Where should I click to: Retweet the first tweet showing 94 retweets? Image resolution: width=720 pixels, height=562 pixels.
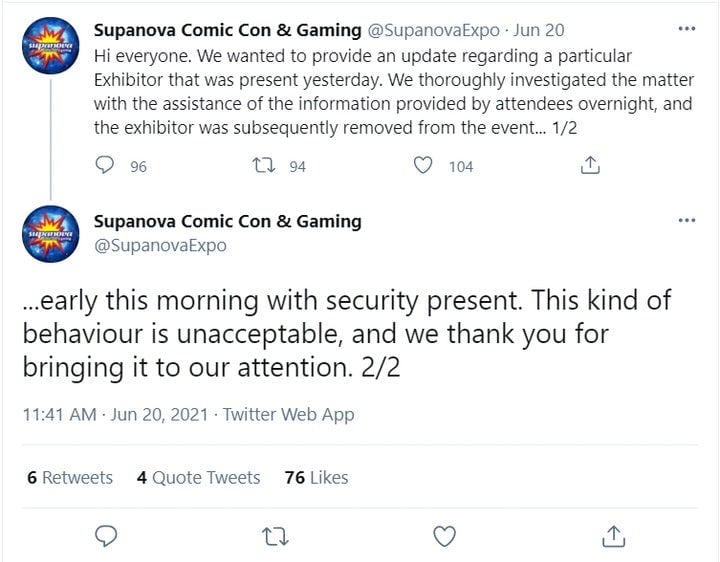[x=267, y=166]
